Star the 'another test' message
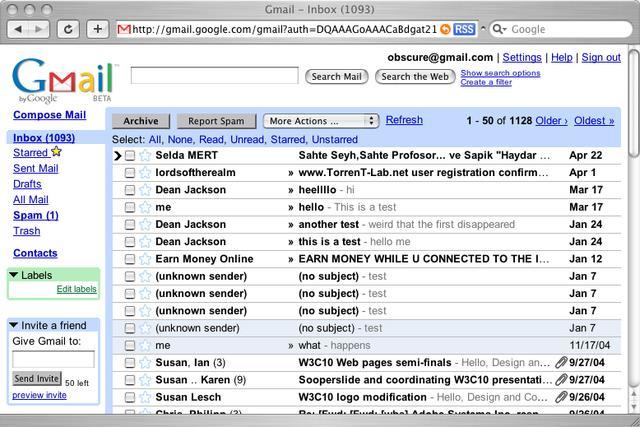The width and height of the screenshot is (640, 427). (145, 225)
